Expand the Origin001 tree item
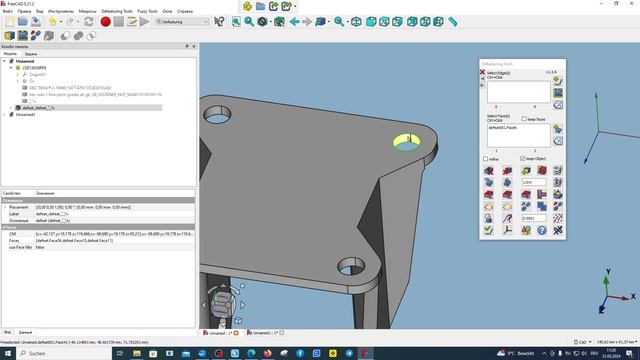Viewport: 640px width, 360px height. [x=18, y=75]
